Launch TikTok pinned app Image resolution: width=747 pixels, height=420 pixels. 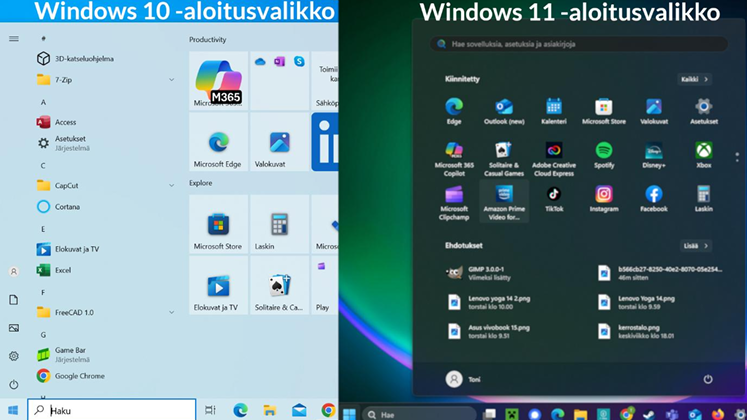tap(554, 199)
